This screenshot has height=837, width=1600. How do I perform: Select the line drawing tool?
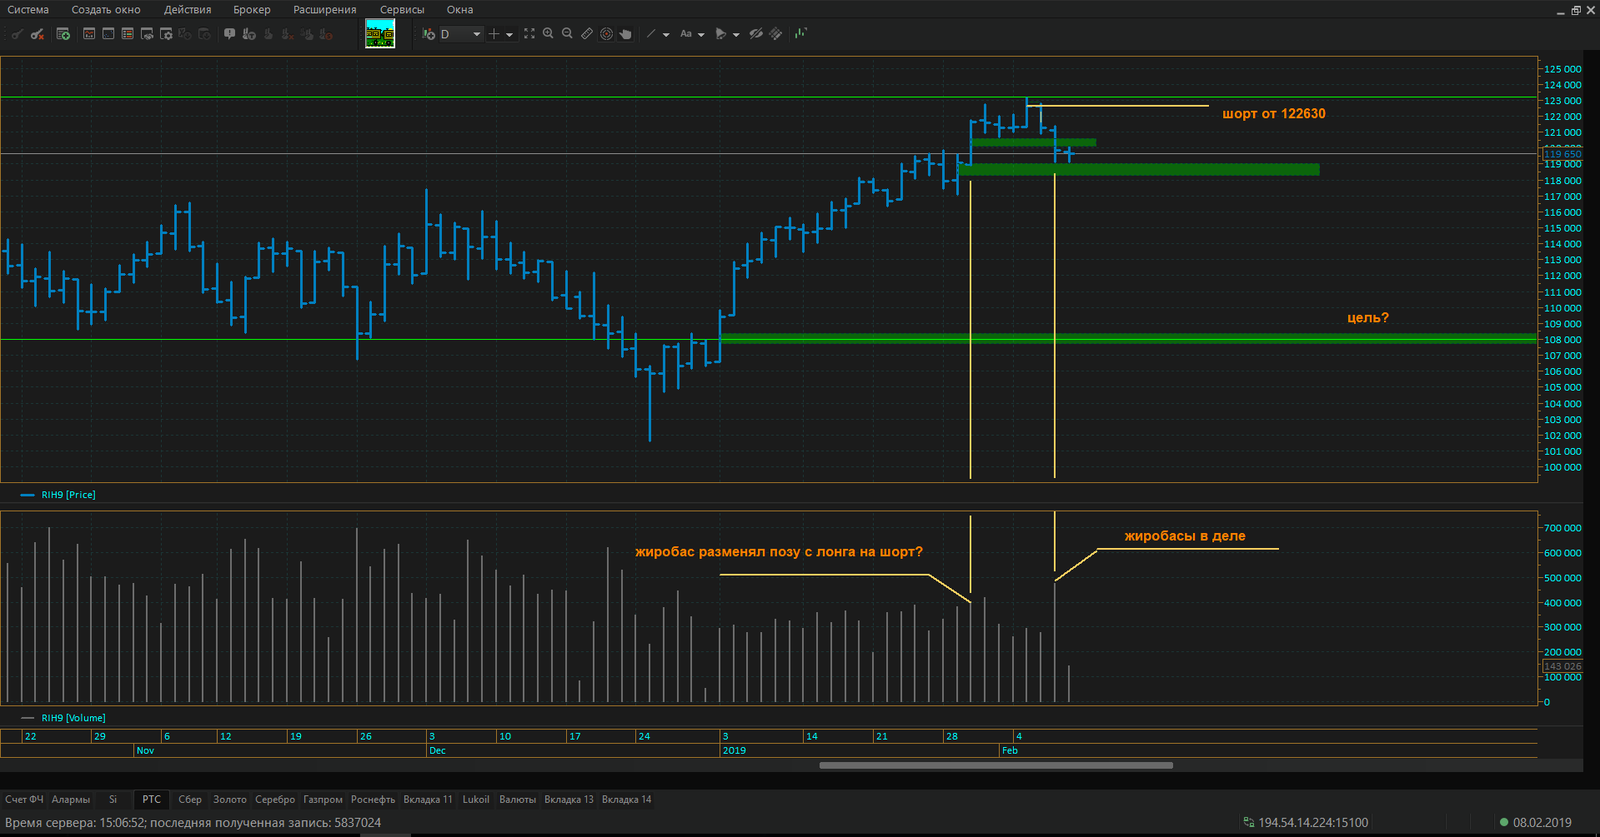651,34
